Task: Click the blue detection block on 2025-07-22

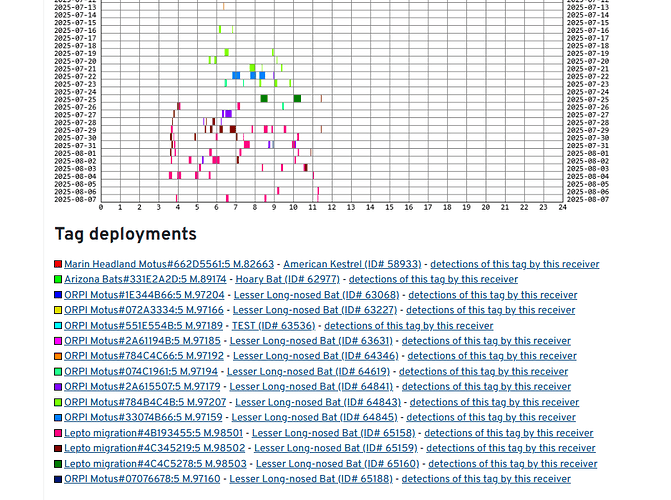Action: (236, 76)
